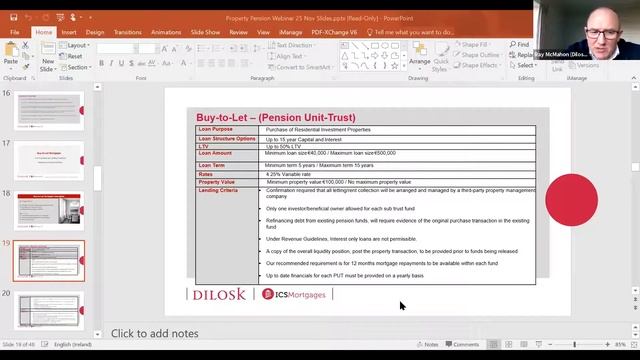The image size is (640, 360).
Task: Increase list indent level
Action: click(244, 49)
